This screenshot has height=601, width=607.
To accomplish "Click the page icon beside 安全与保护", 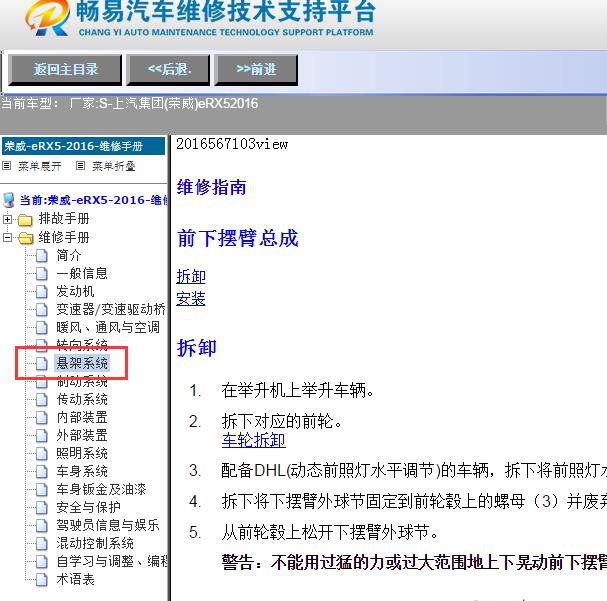I will [x=41, y=507].
